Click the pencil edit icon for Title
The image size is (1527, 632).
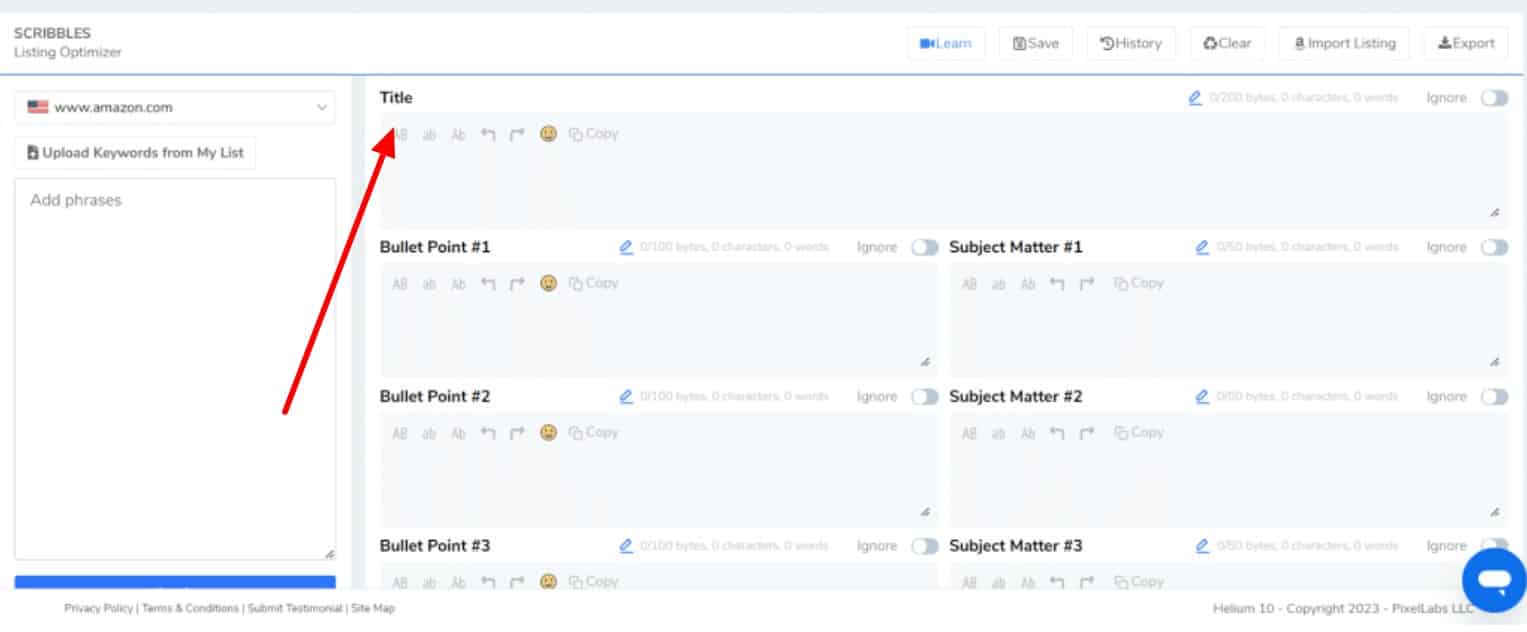tap(1195, 98)
